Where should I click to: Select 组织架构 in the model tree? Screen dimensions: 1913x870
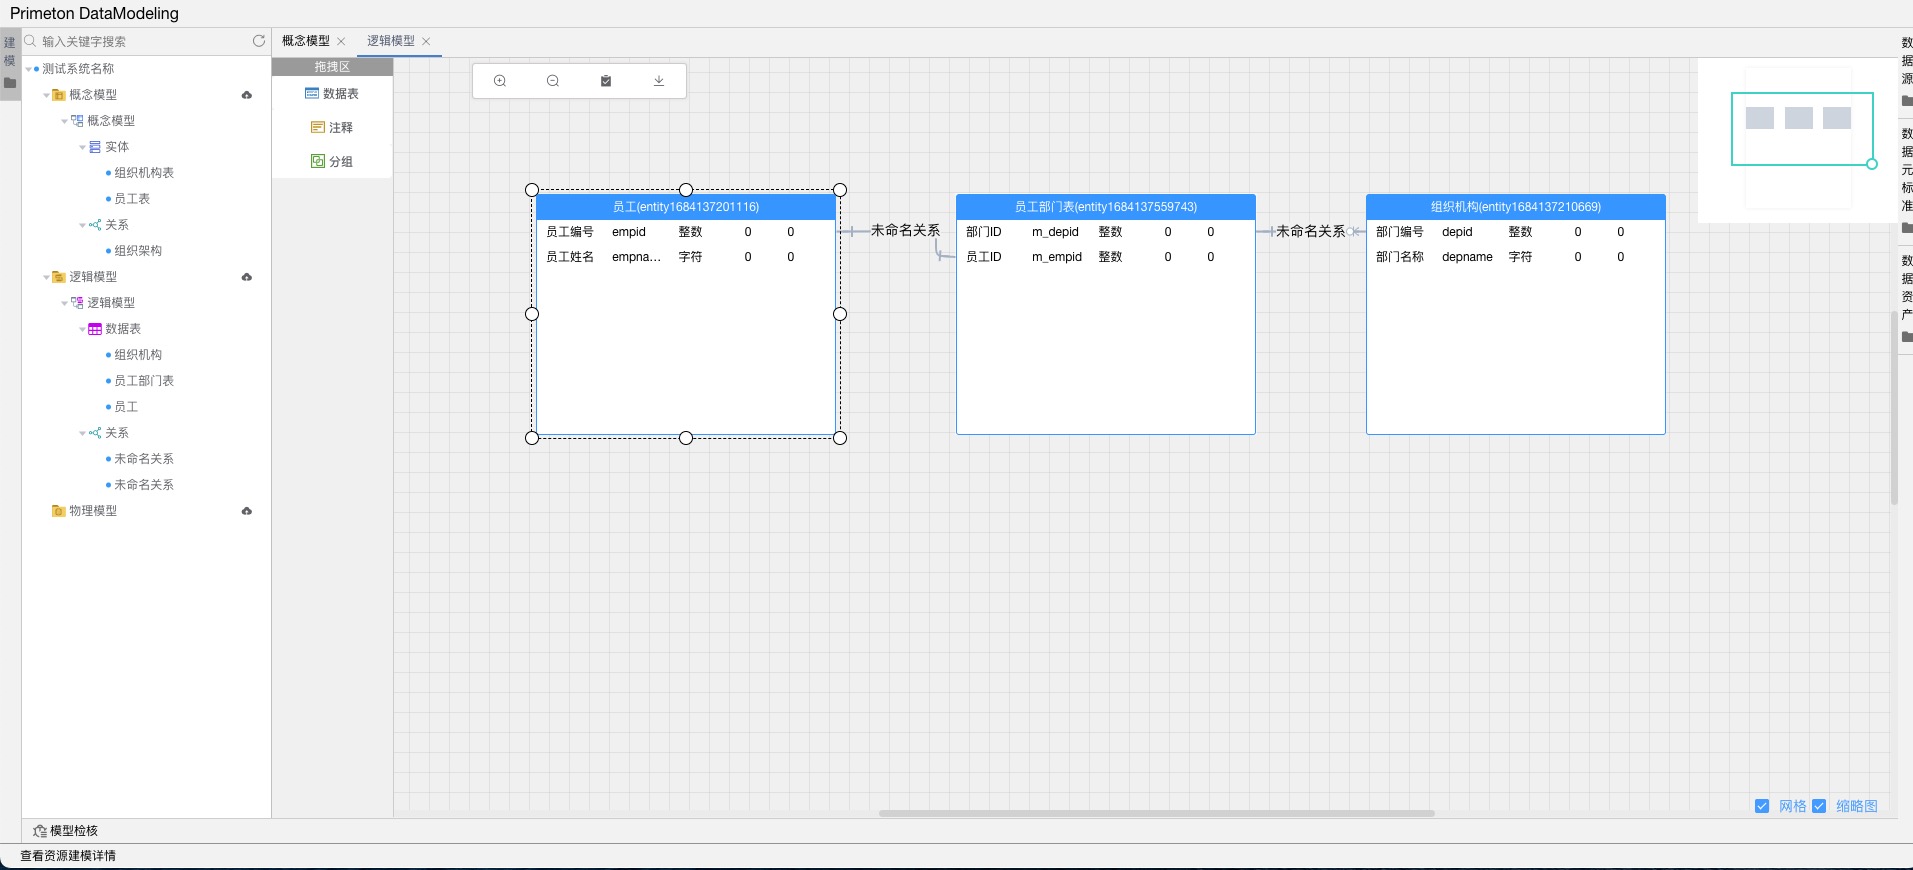(138, 251)
